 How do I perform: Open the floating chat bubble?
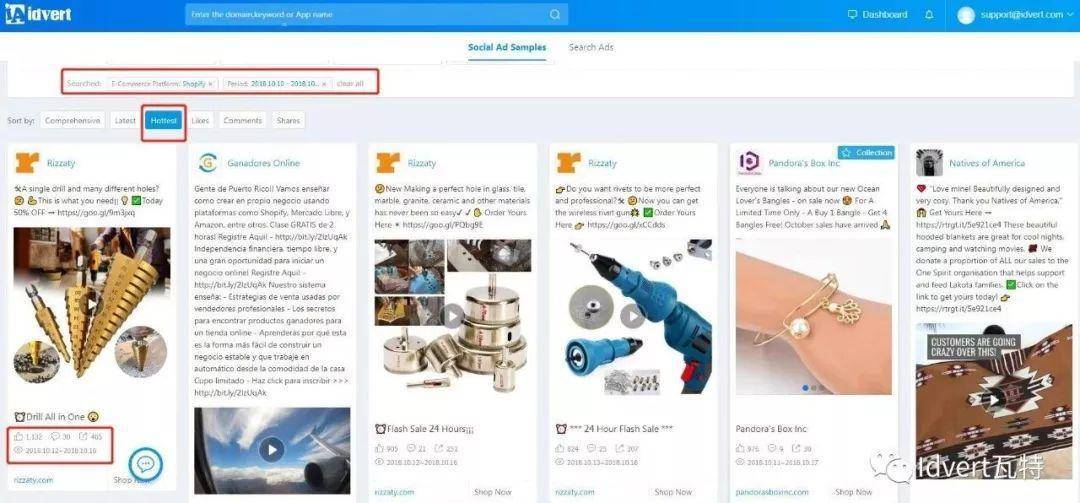point(145,464)
